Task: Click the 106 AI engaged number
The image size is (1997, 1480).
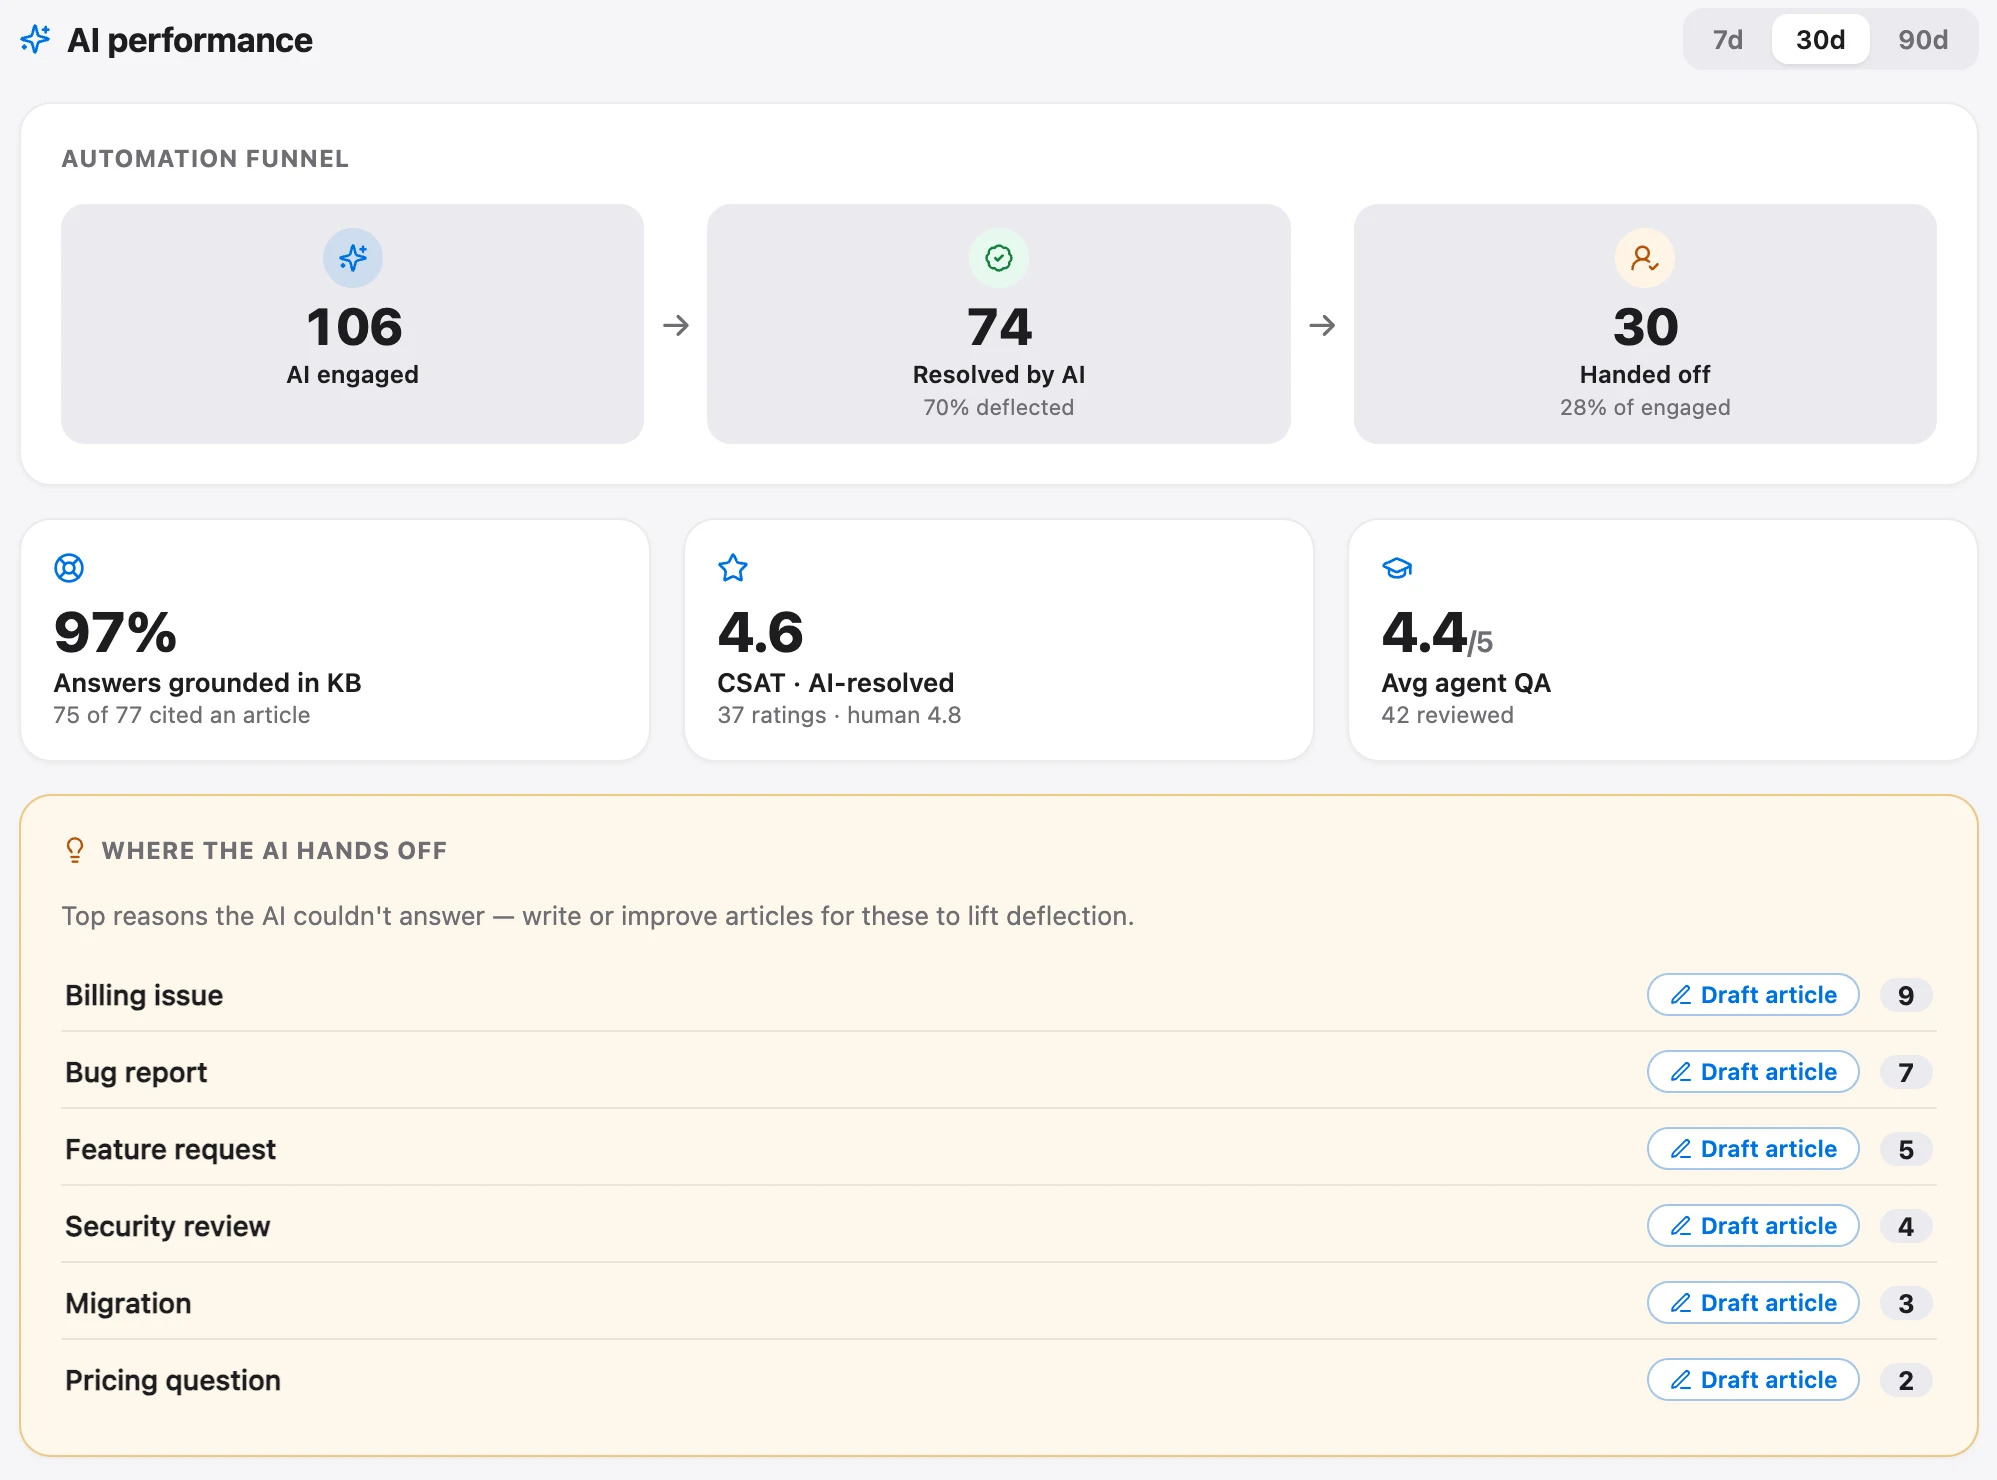Action: [354, 327]
